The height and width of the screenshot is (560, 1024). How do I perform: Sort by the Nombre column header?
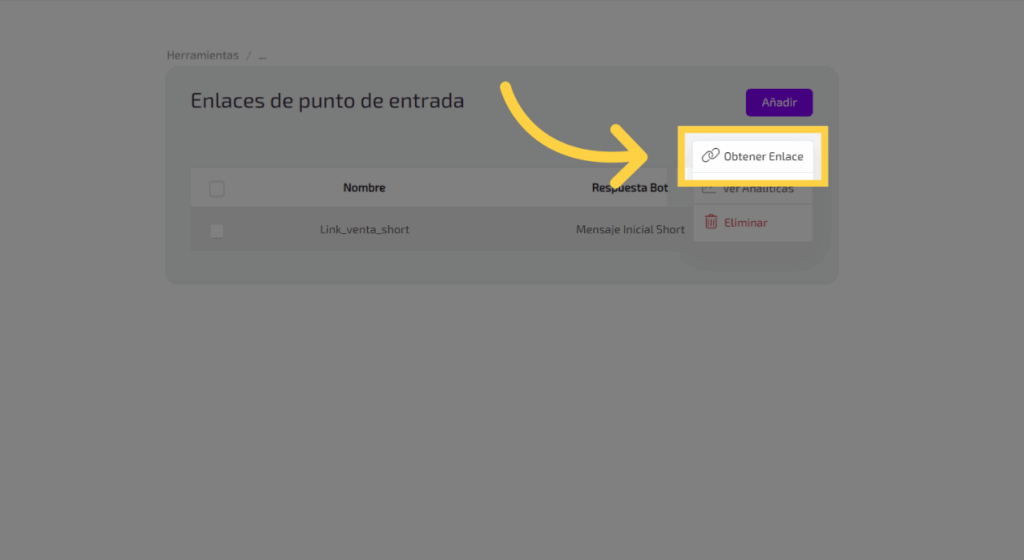364,188
